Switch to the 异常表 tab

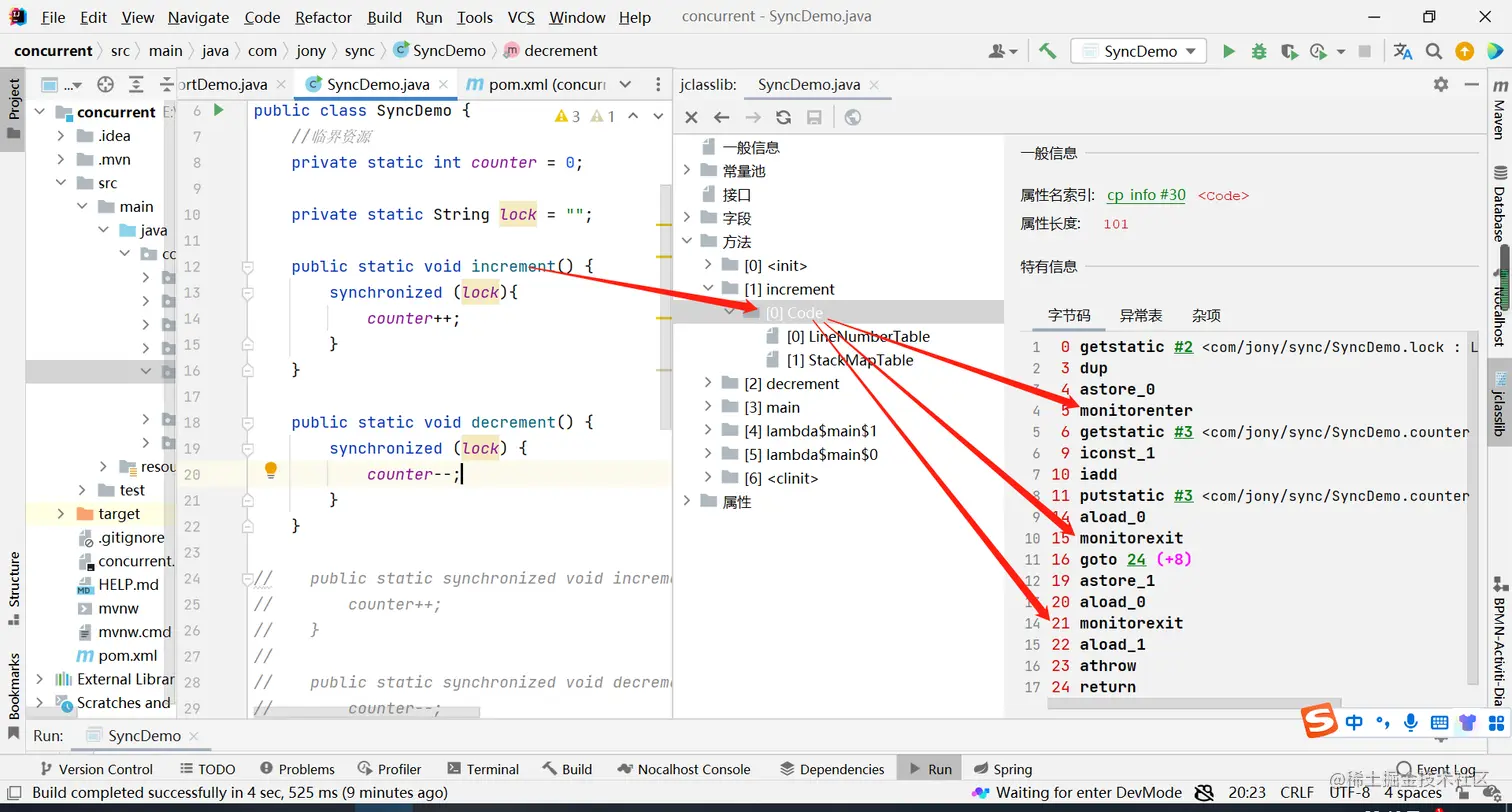(1140, 315)
